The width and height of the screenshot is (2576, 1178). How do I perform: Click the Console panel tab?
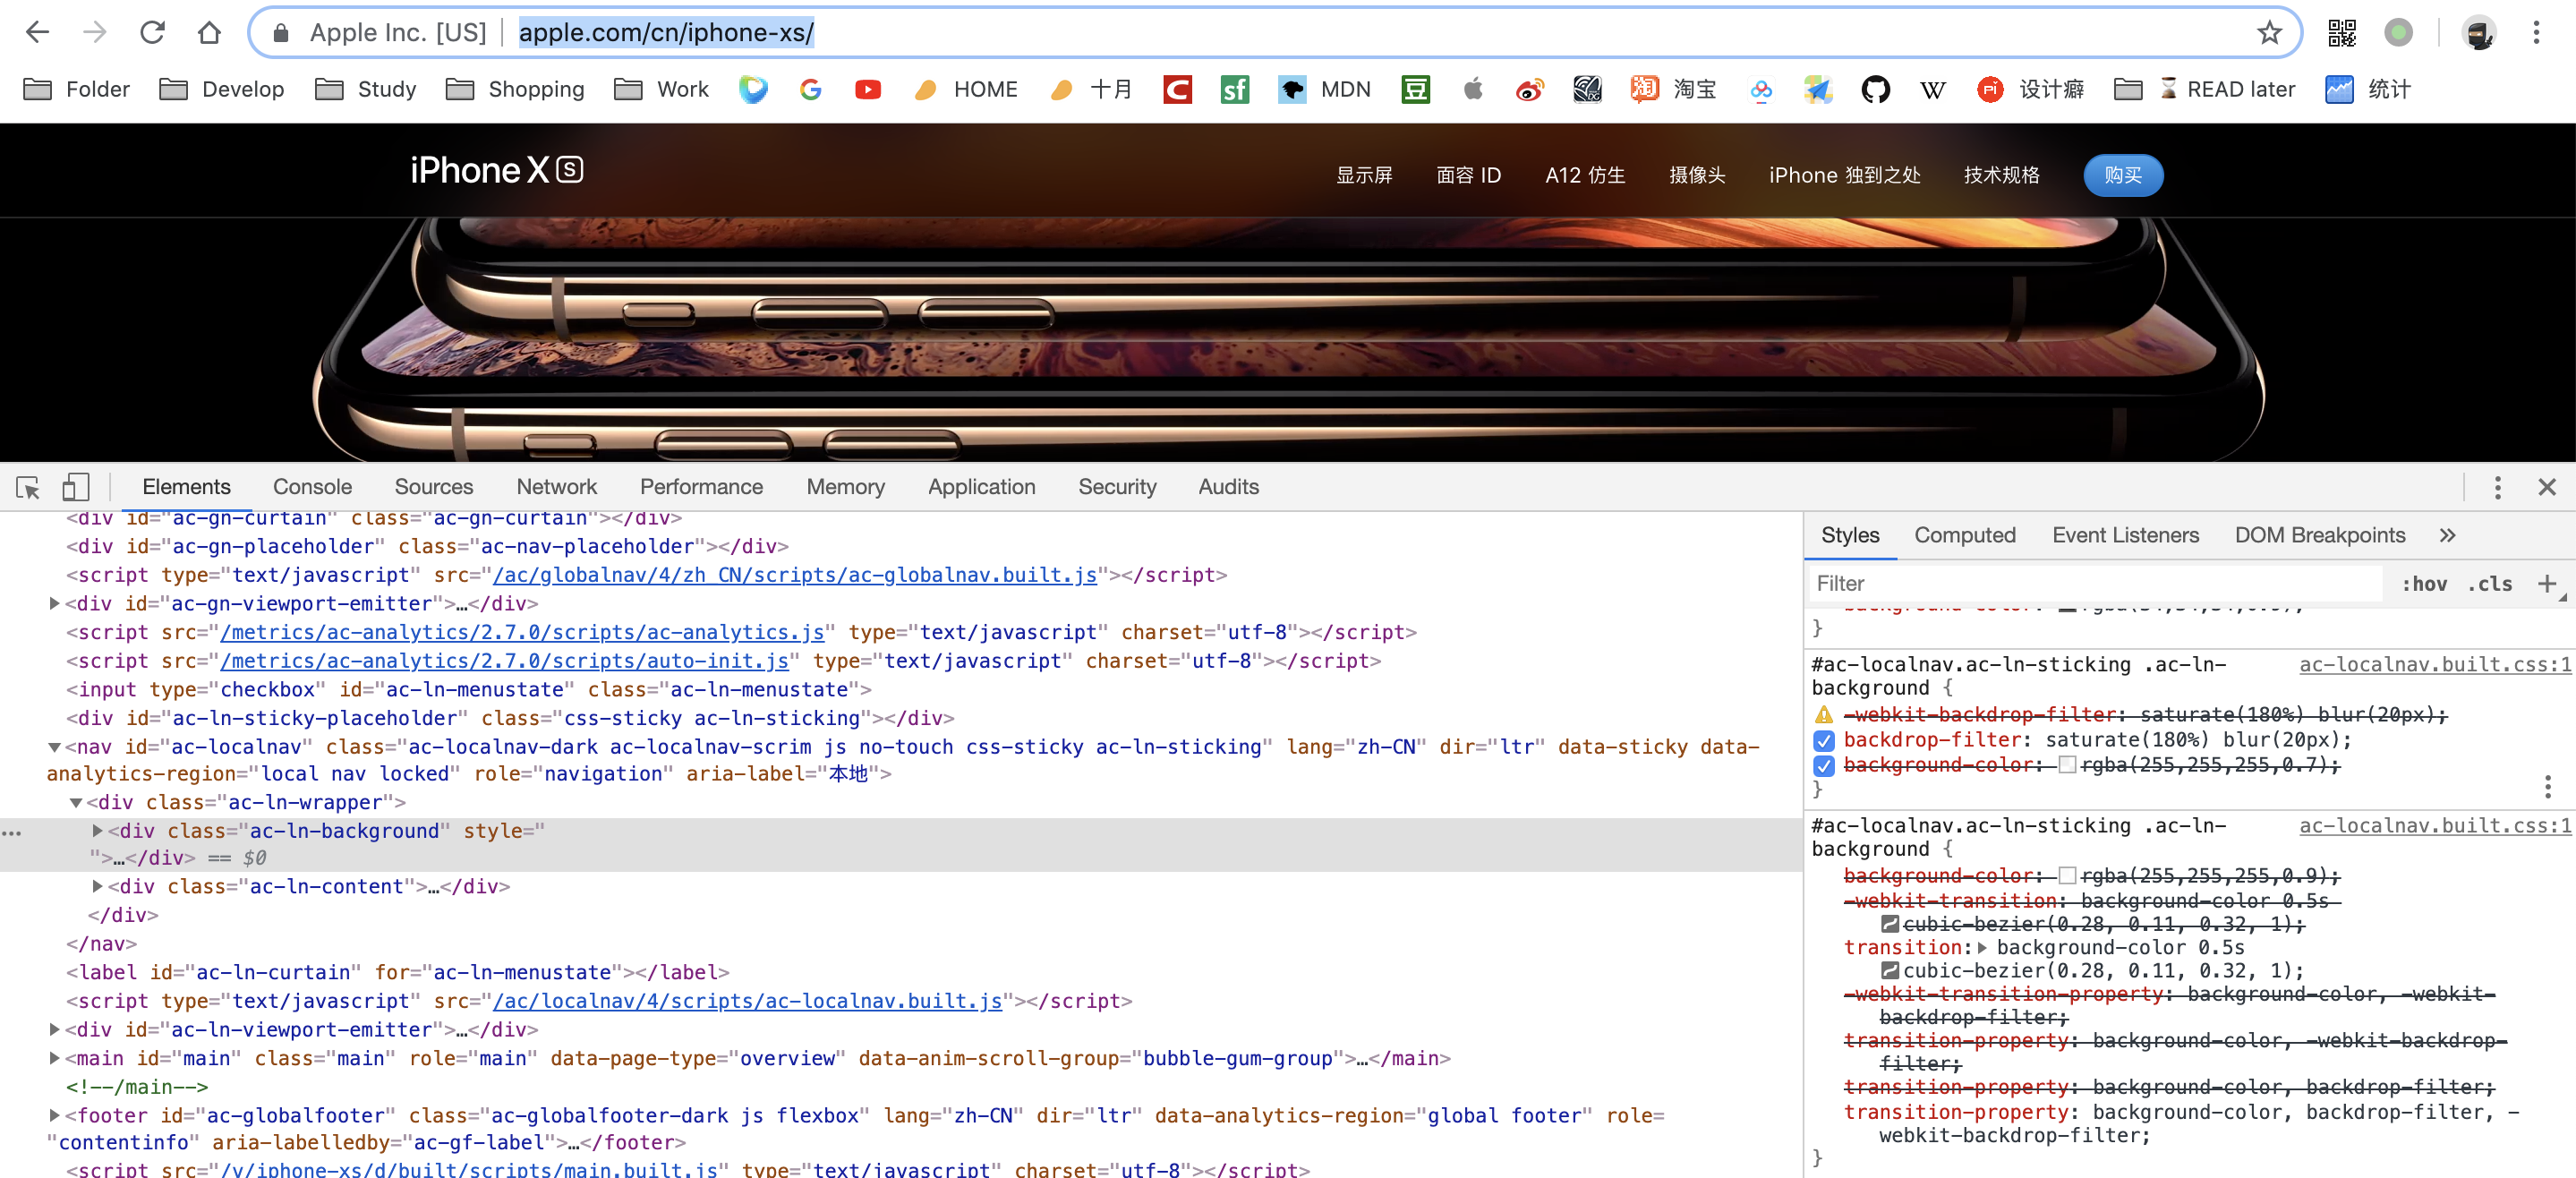point(314,486)
